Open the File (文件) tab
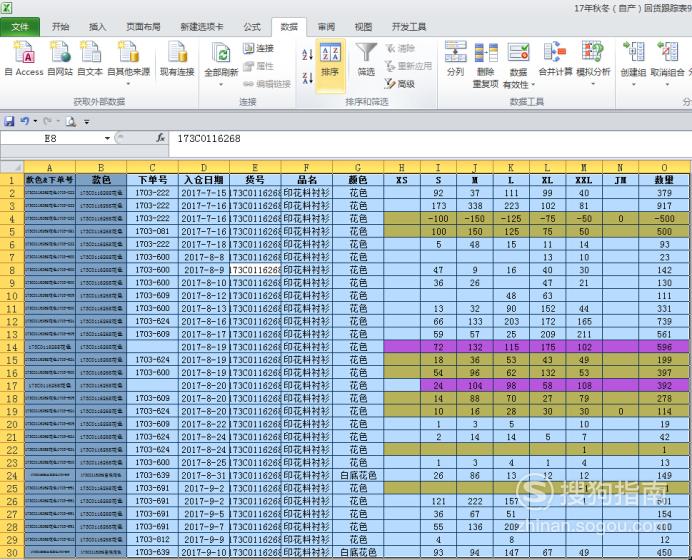 click(x=20, y=27)
